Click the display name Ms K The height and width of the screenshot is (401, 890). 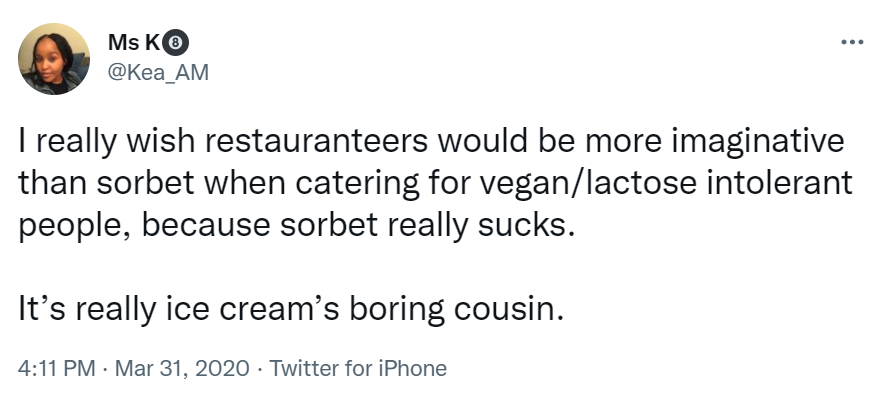pyautogui.click(x=134, y=43)
